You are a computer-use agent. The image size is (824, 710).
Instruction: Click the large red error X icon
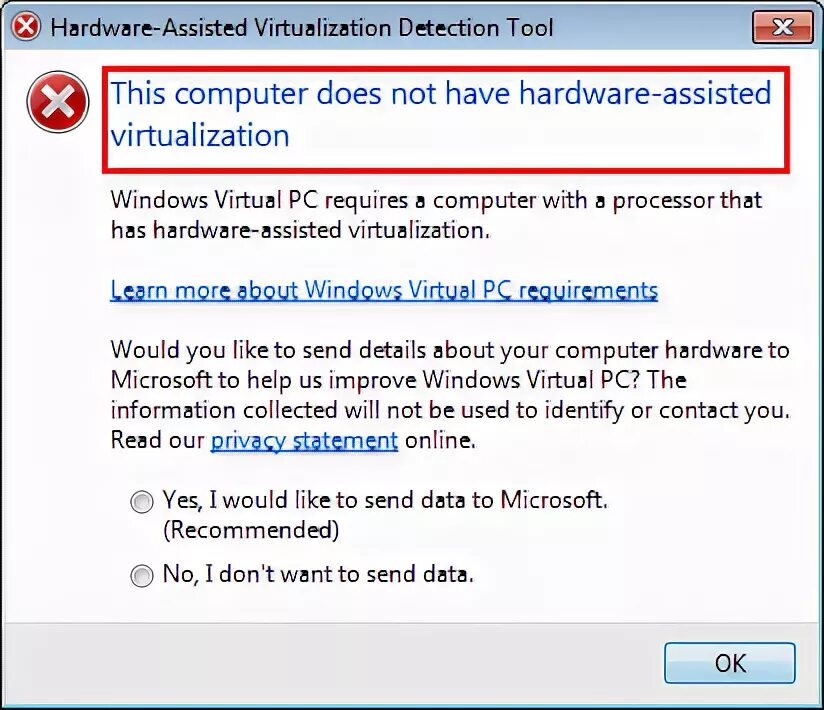(x=58, y=102)
